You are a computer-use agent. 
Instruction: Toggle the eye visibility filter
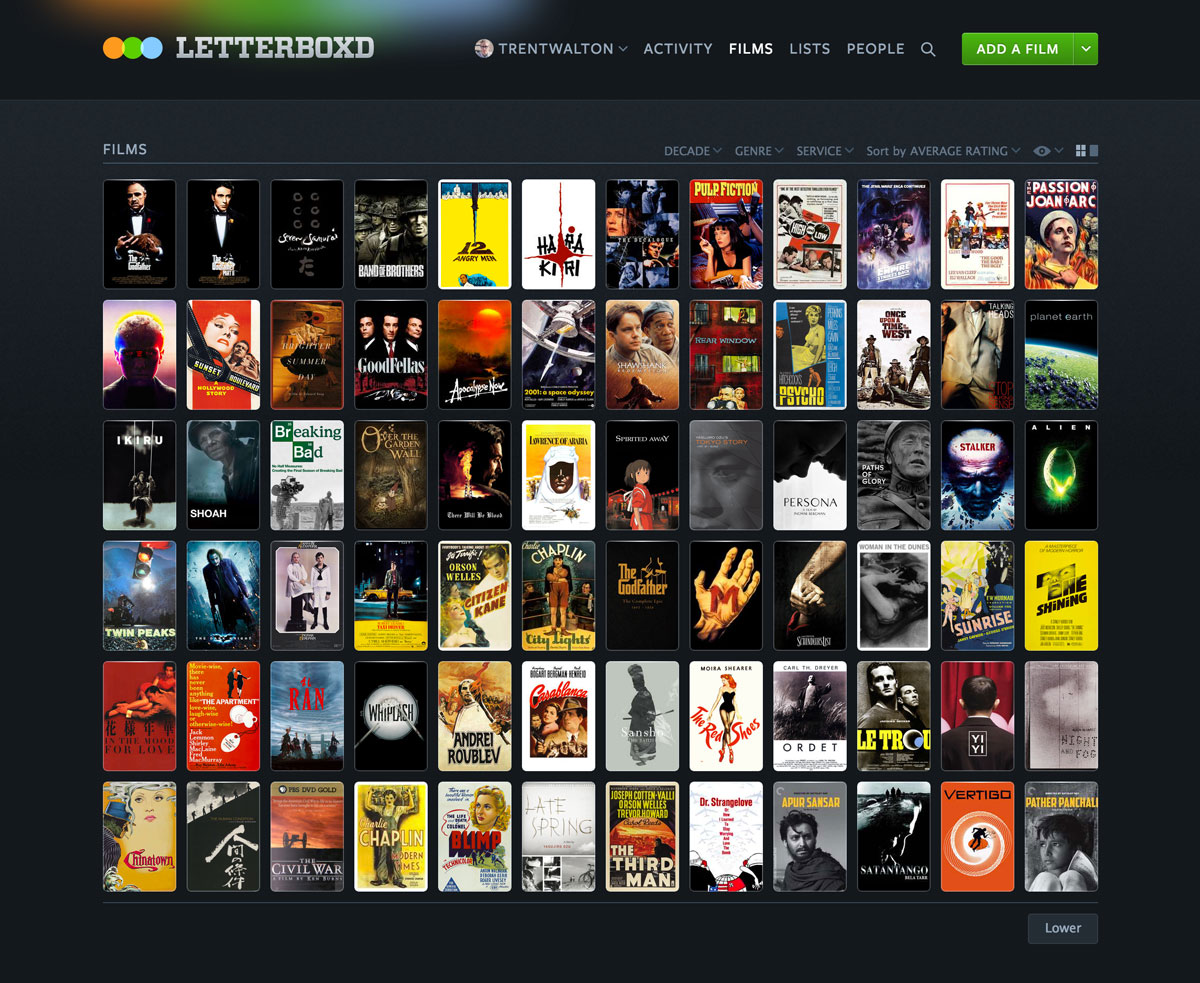1042,151
